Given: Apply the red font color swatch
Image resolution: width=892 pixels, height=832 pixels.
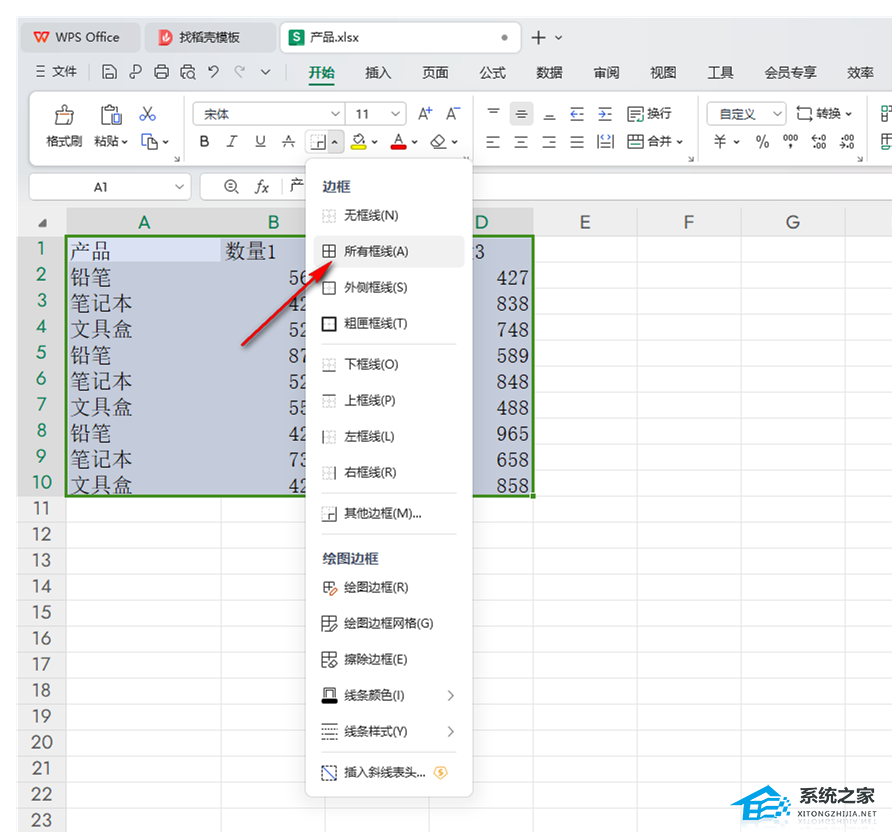Looking at the screenshot, I should pos(397,142).
